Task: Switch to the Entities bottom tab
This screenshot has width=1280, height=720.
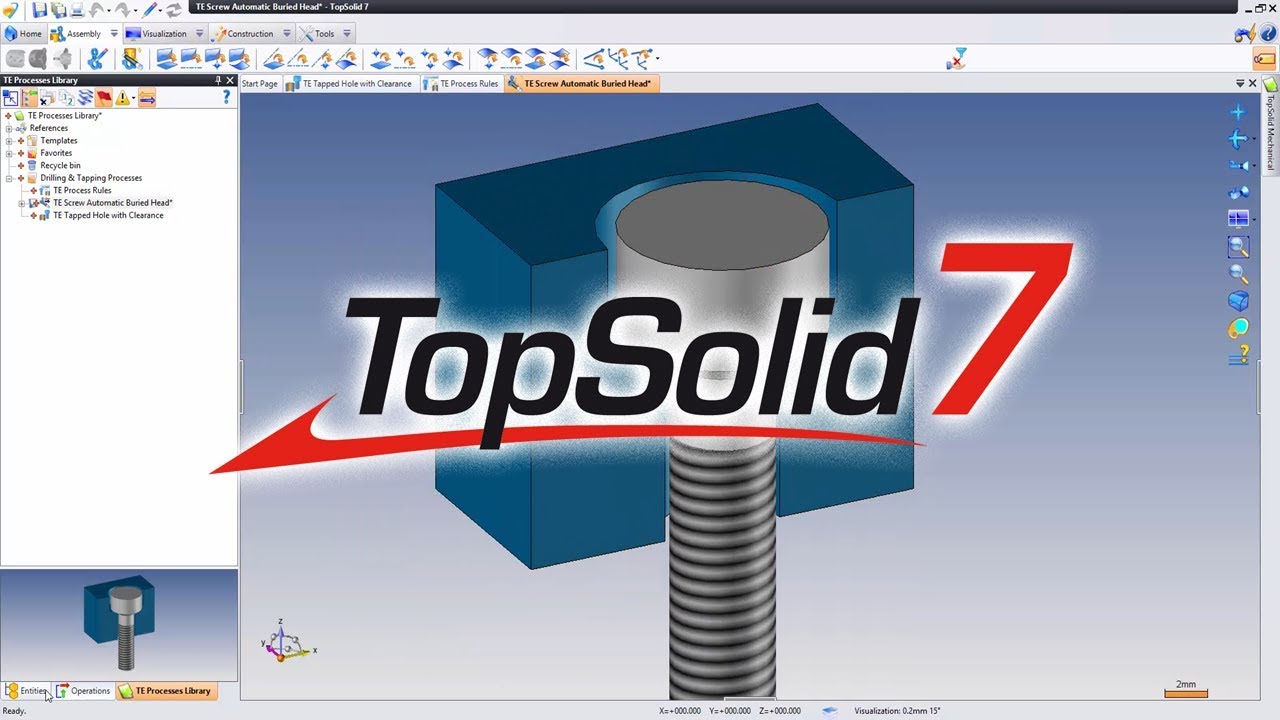Action: tap(27, 691)
